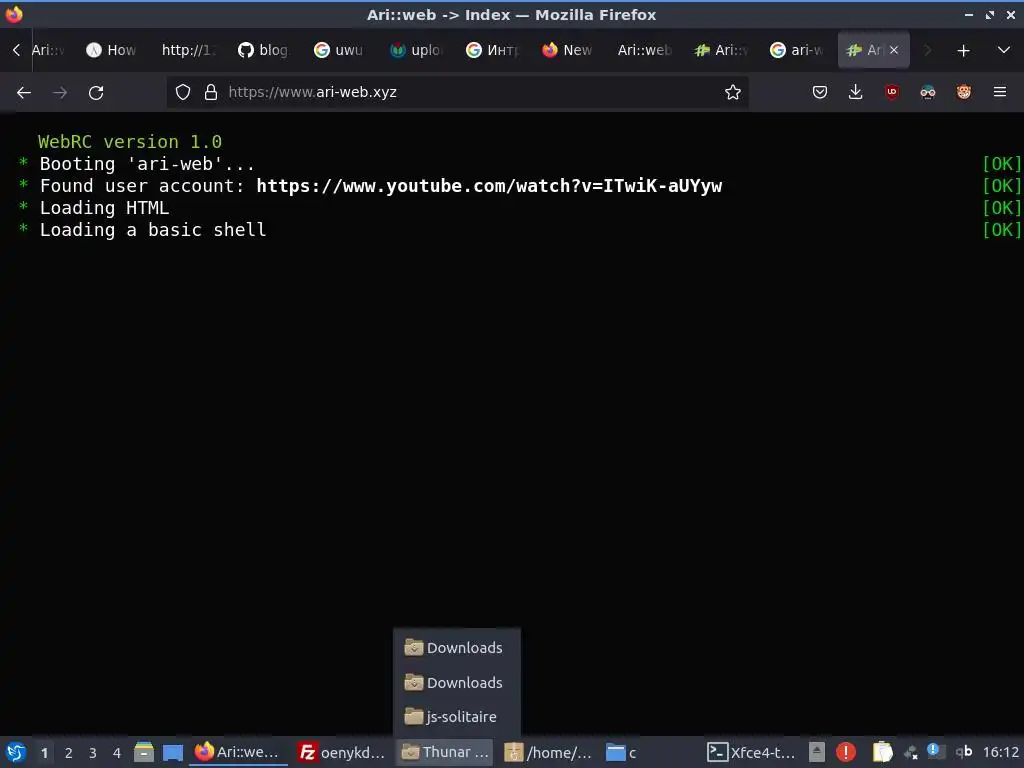Click the blue info-bubble tray icon

point(935,752)
